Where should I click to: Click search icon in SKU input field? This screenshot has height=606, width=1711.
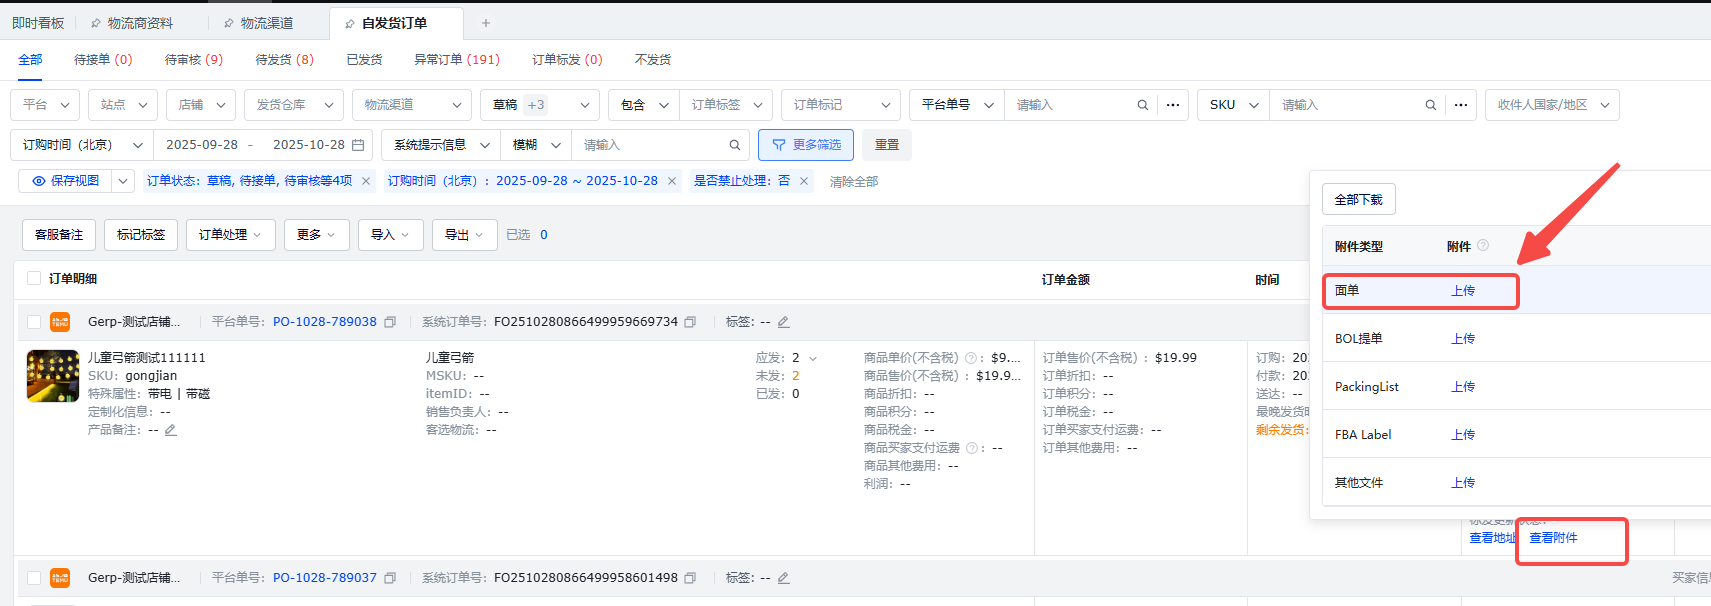[x=1430, y=105]
